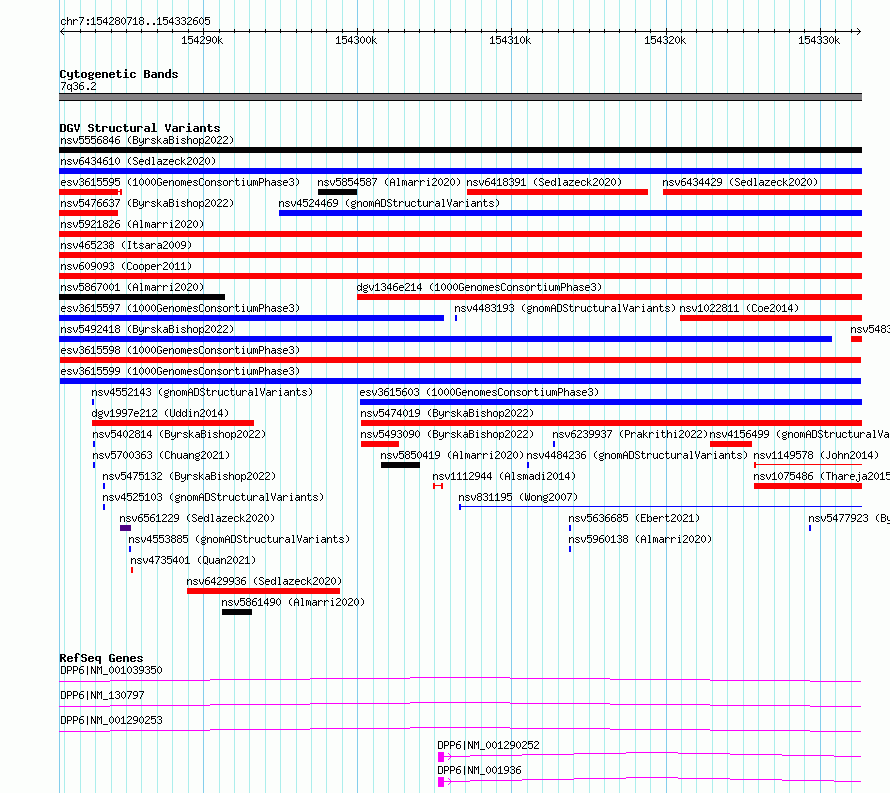Open nsv5474019 (ByrskaBishop2022) label

447,413
